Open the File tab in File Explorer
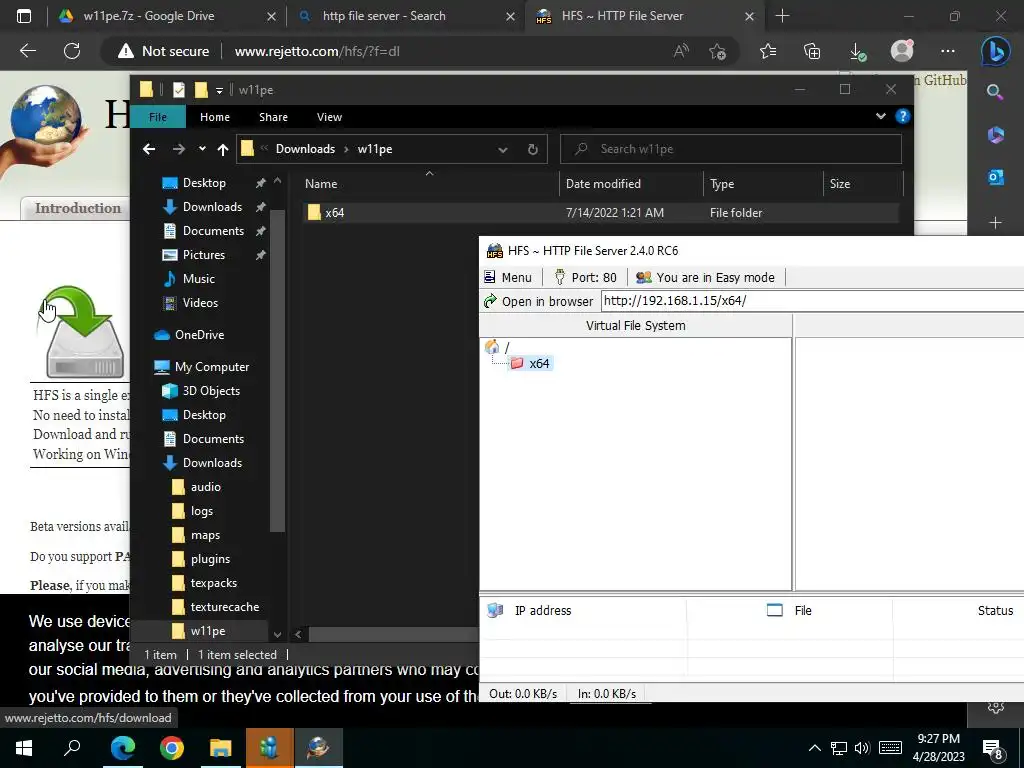Viewport: 1024px width, 768px height. pyautogui.click(x=158, y=117)
